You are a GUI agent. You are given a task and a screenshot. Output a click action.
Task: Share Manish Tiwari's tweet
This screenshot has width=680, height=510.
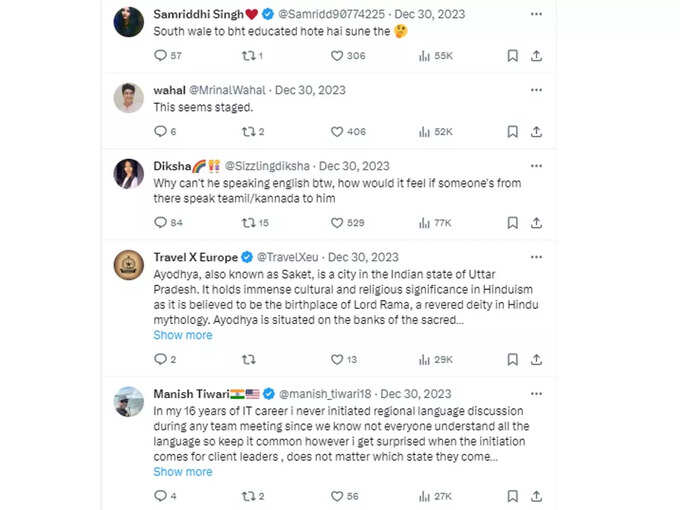click(536, 496)
